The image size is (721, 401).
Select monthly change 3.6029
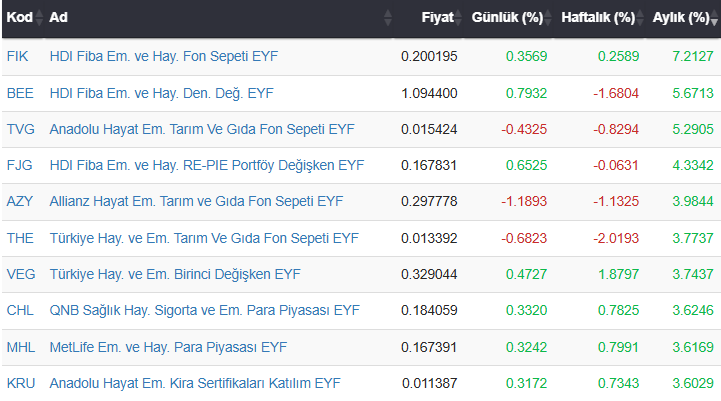[693, 383]
